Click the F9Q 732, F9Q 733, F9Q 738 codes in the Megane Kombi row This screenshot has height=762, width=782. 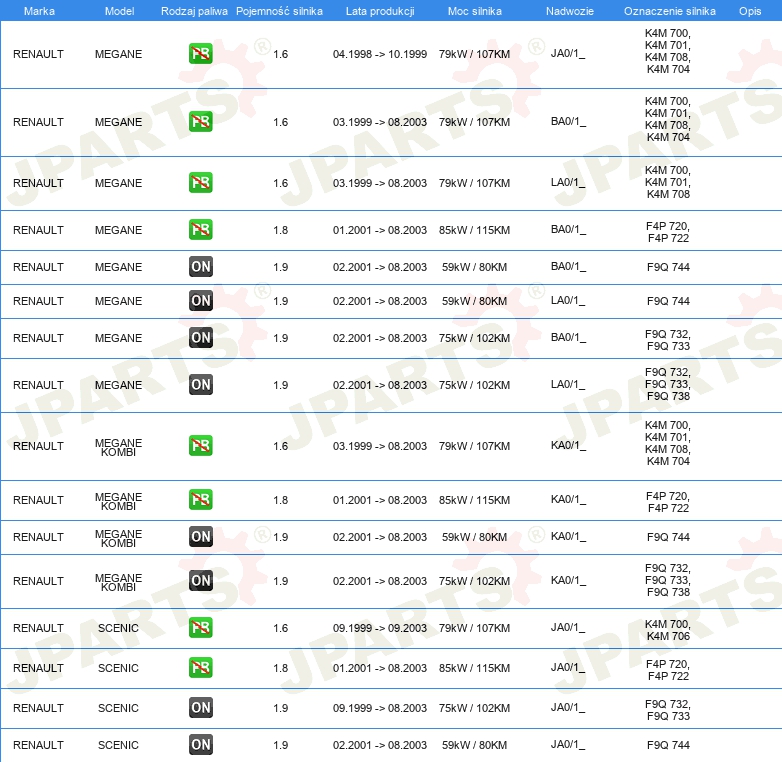point(668,580)
